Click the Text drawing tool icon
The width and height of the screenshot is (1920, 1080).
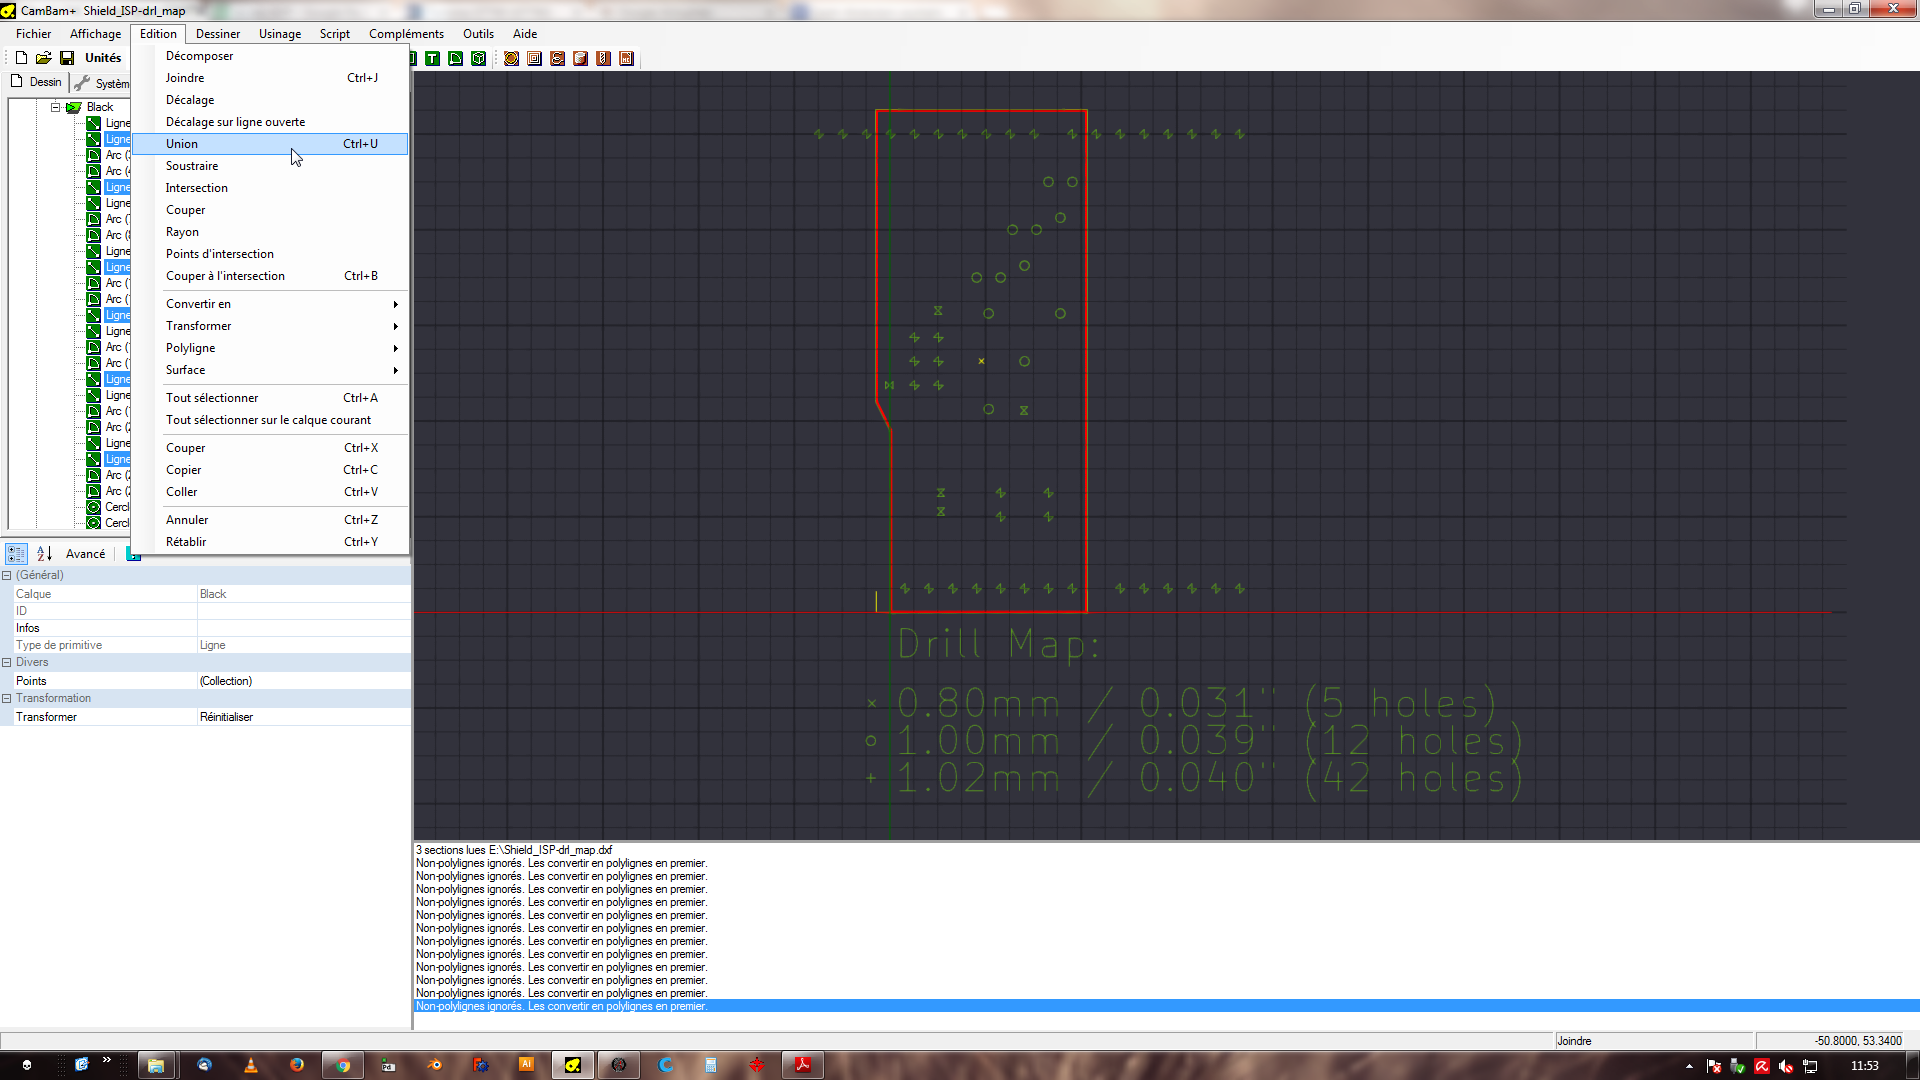tap(432, 59)
